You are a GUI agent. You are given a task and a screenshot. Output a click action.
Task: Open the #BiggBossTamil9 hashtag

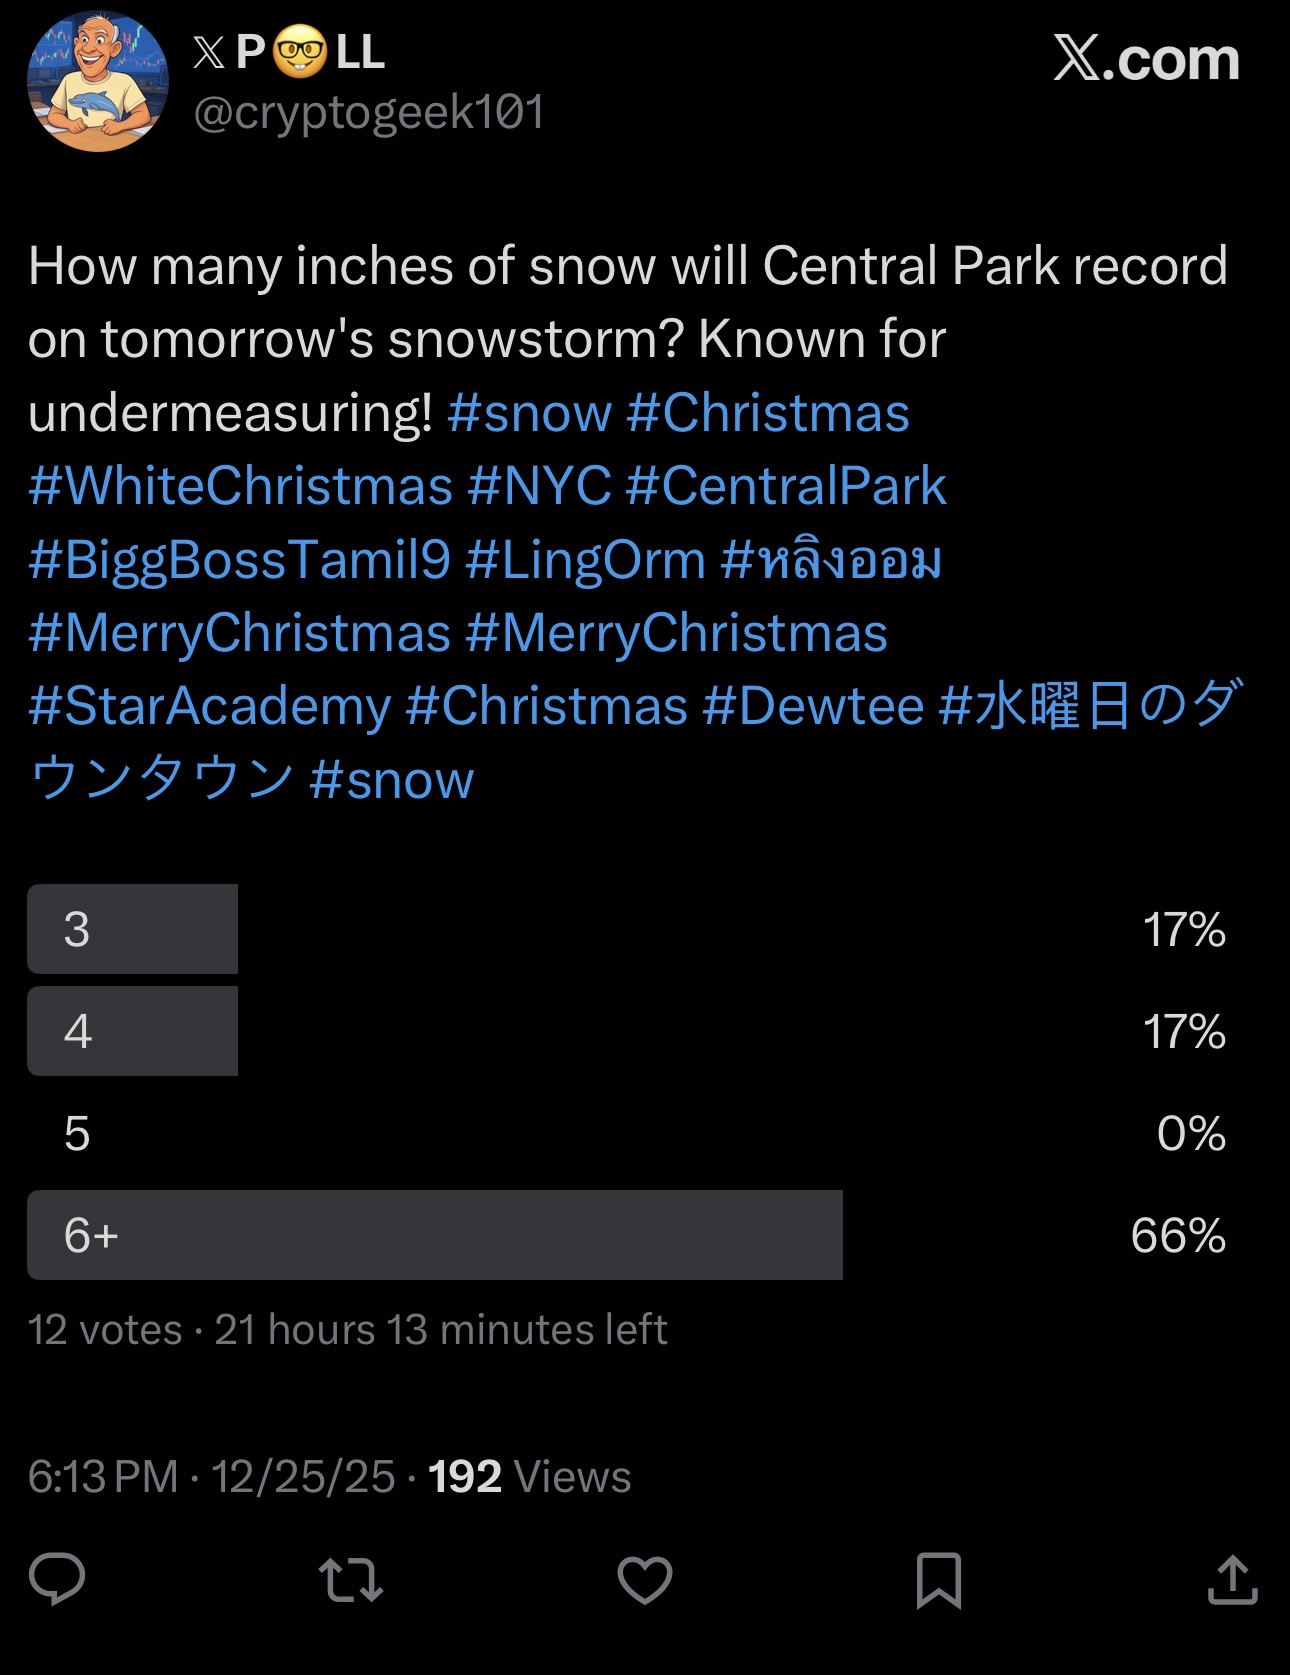(240, 560)
